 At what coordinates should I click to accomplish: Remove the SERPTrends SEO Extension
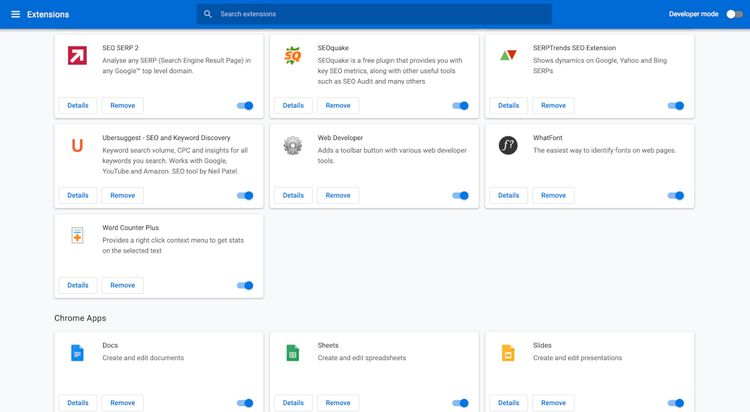pos(553,105)
